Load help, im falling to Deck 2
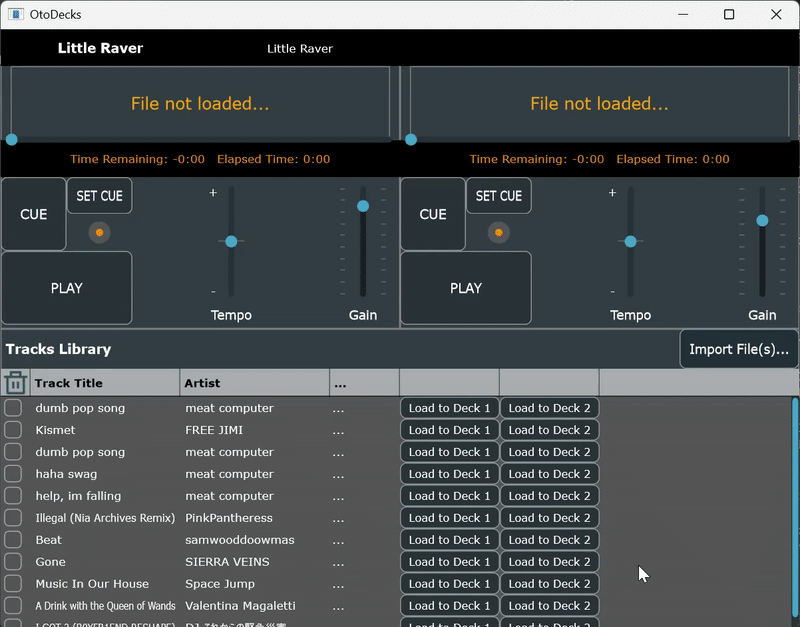Screen dimensions: 800x627 [x=549, y=496]
